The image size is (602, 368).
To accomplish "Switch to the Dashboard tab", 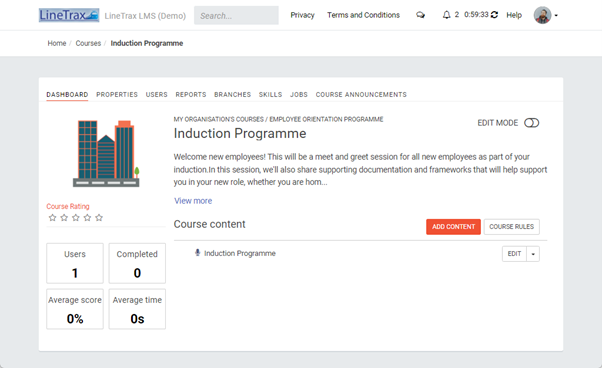I will 67,94.
